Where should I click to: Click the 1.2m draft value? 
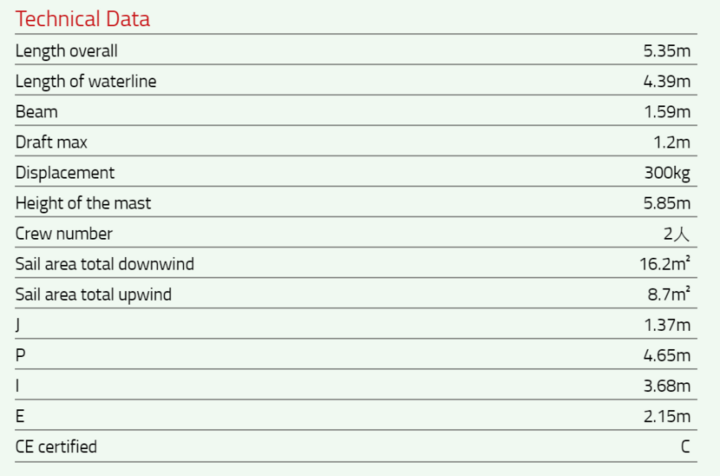pyautogui.click(x=671, y=142)
